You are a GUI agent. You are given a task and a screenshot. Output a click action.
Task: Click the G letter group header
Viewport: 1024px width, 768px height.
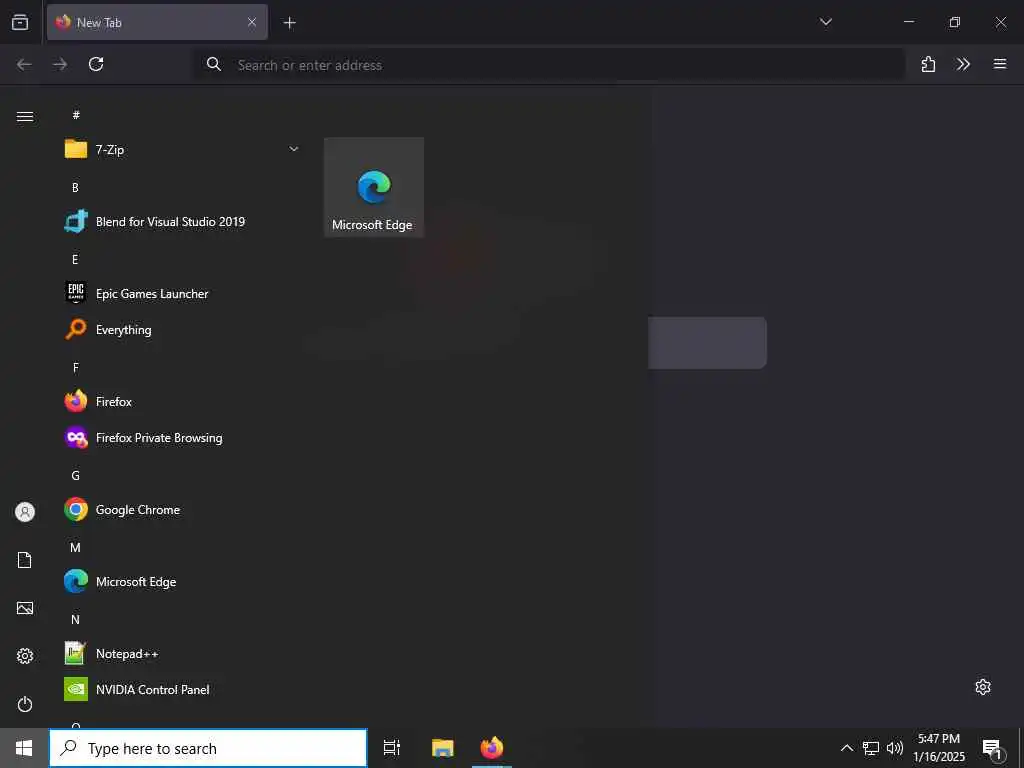tap(75, 475)
